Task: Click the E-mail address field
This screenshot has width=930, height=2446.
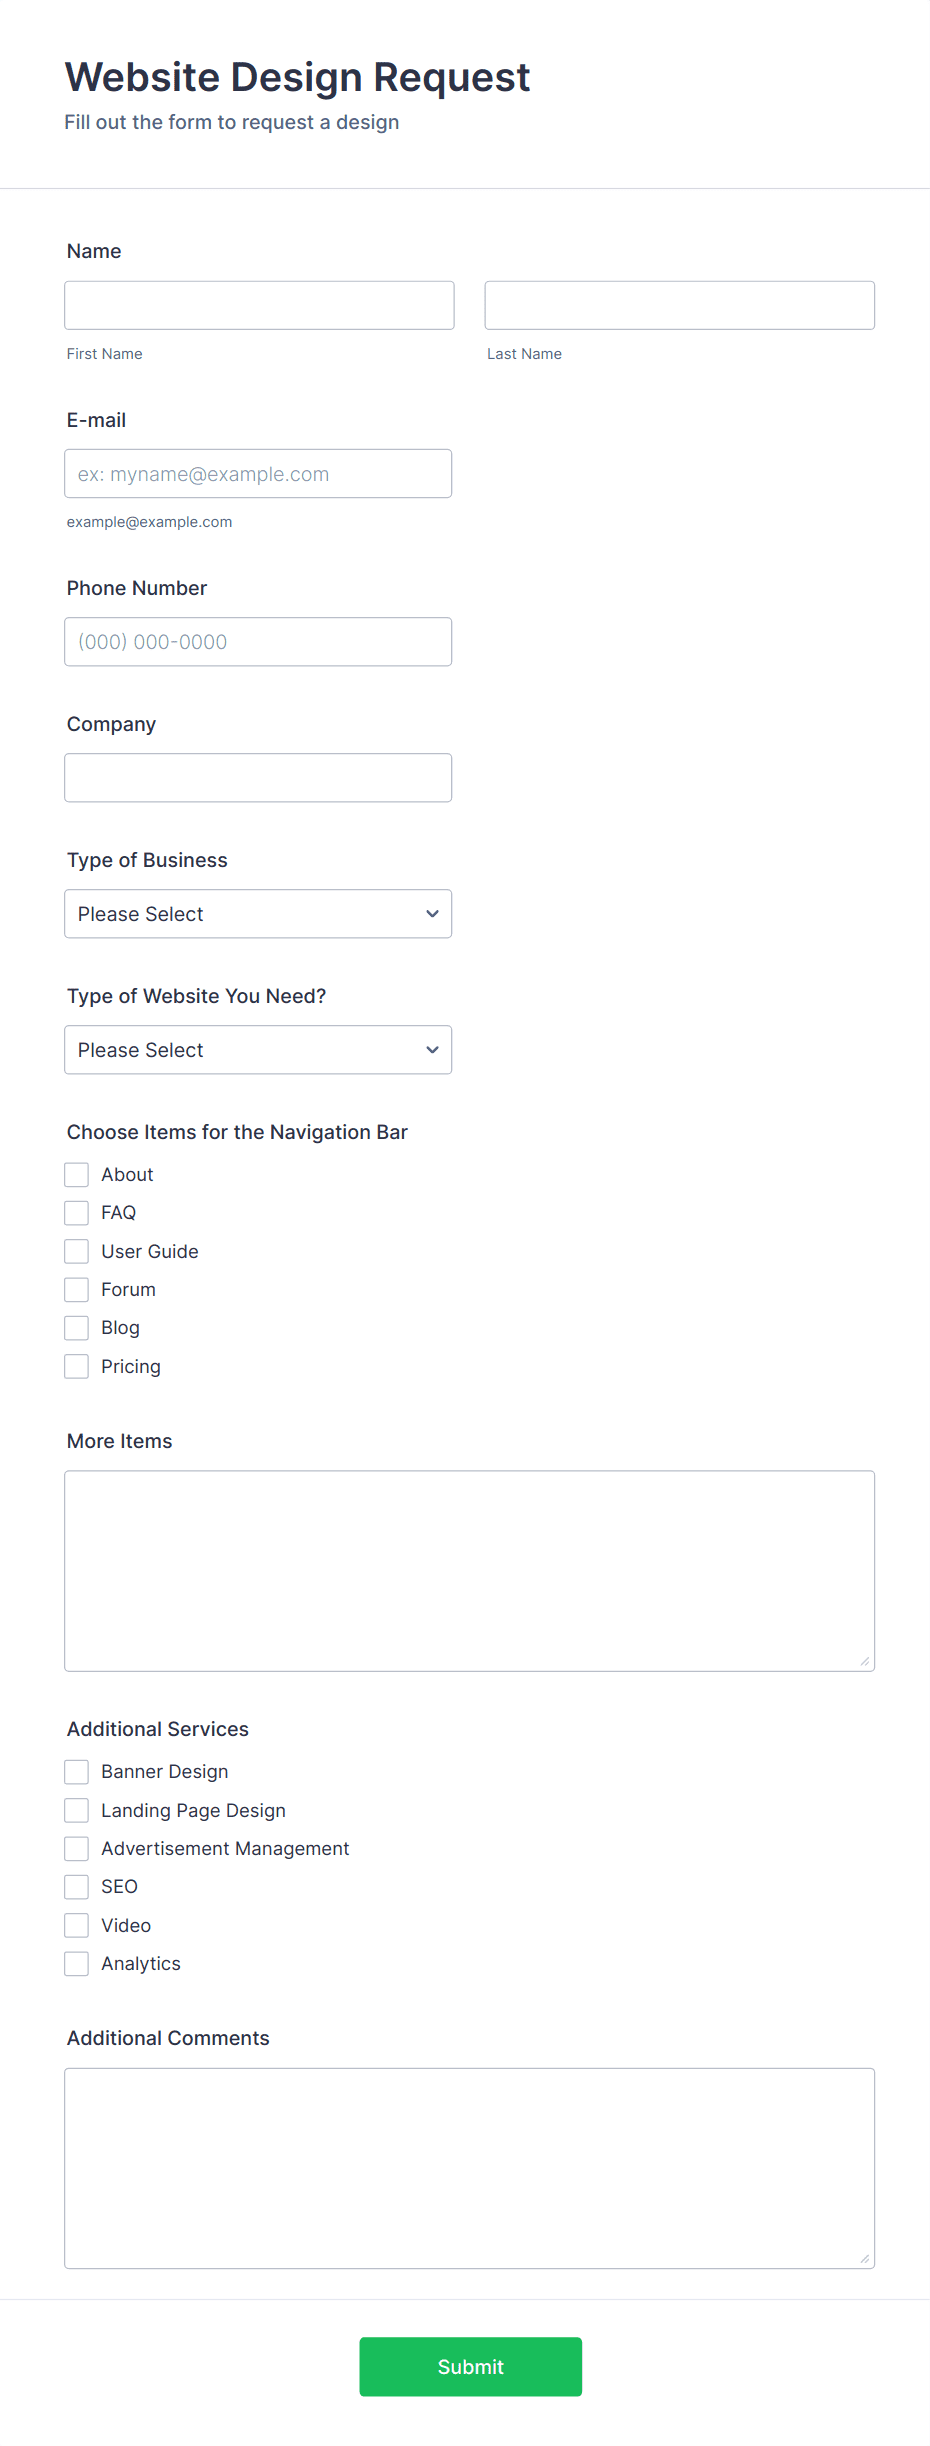Action: point(257,473)
